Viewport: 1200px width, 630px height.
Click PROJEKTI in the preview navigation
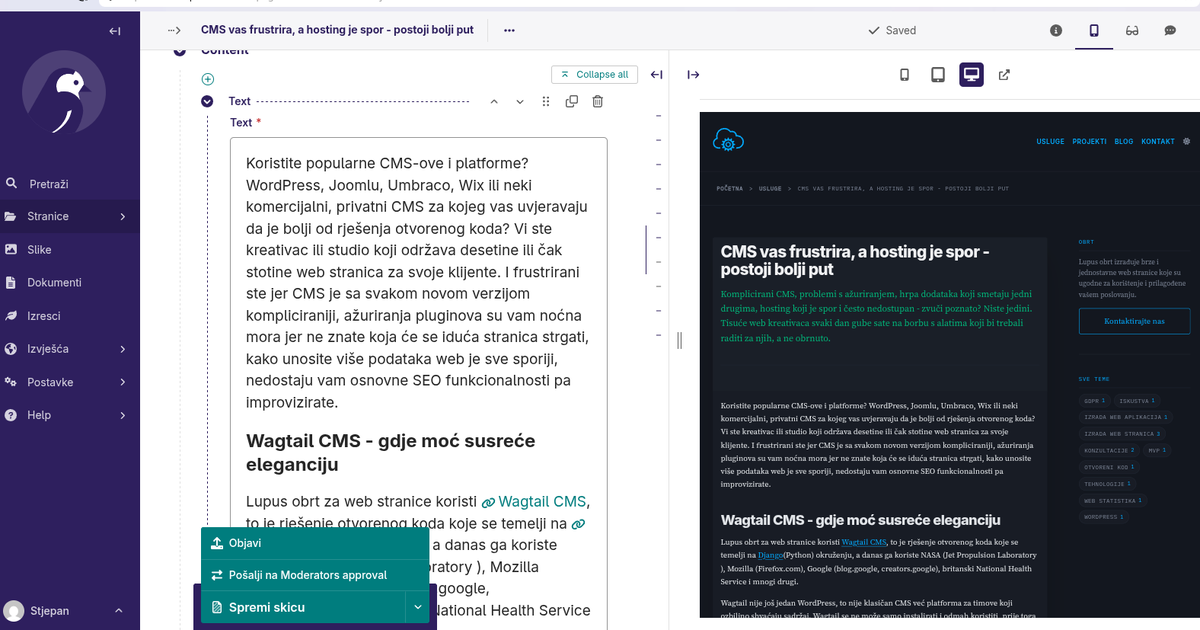click(x=1089, y=141)
